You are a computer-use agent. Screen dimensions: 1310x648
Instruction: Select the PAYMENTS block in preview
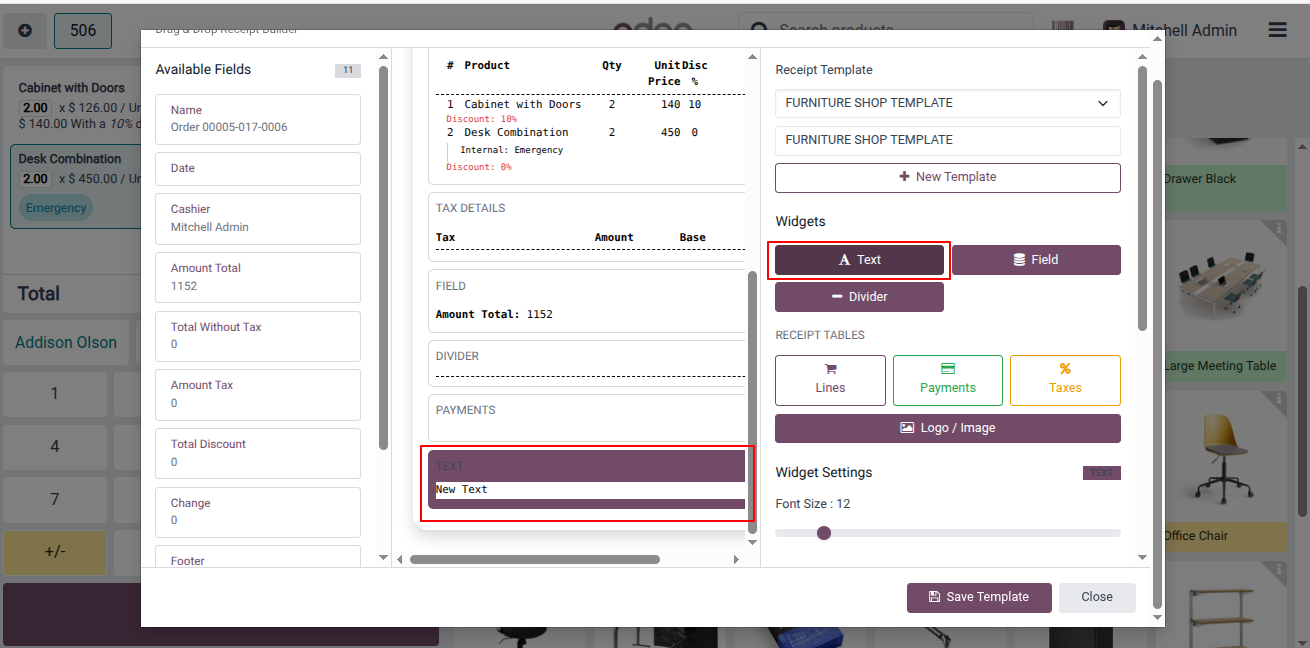pyautogui.click(x=587, y=417)
